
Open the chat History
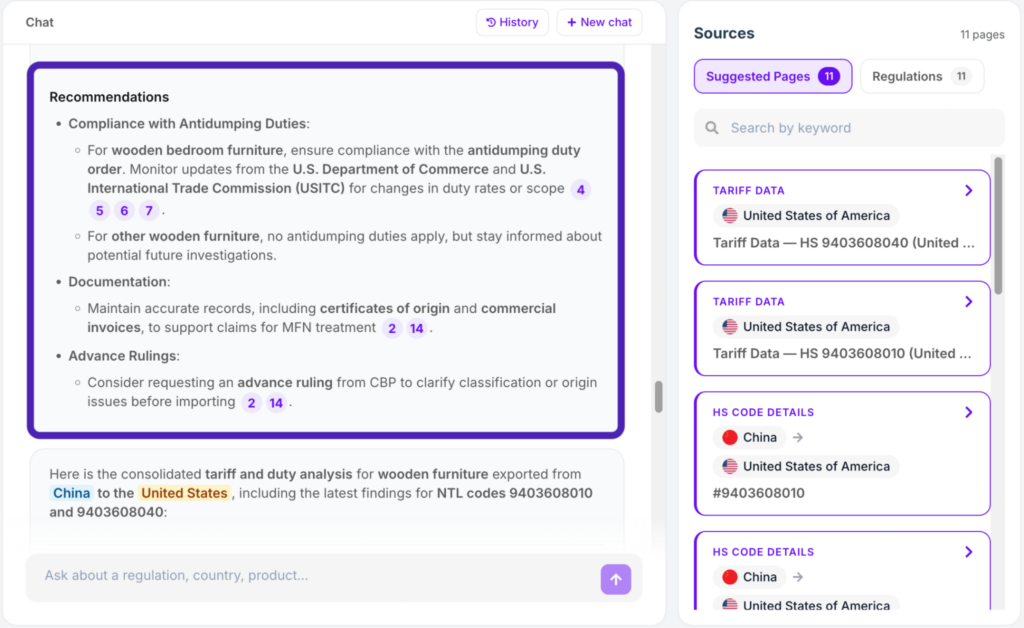coord(512,22)
